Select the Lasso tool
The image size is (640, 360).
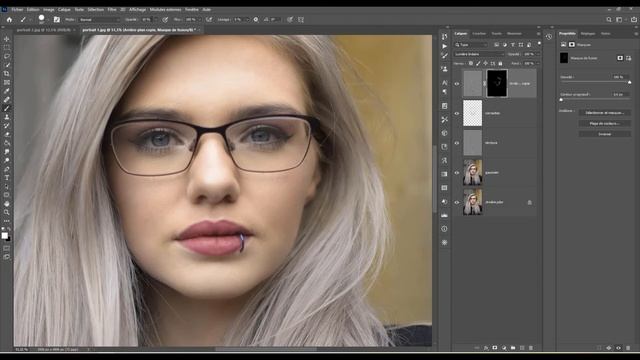coord(7,56)
